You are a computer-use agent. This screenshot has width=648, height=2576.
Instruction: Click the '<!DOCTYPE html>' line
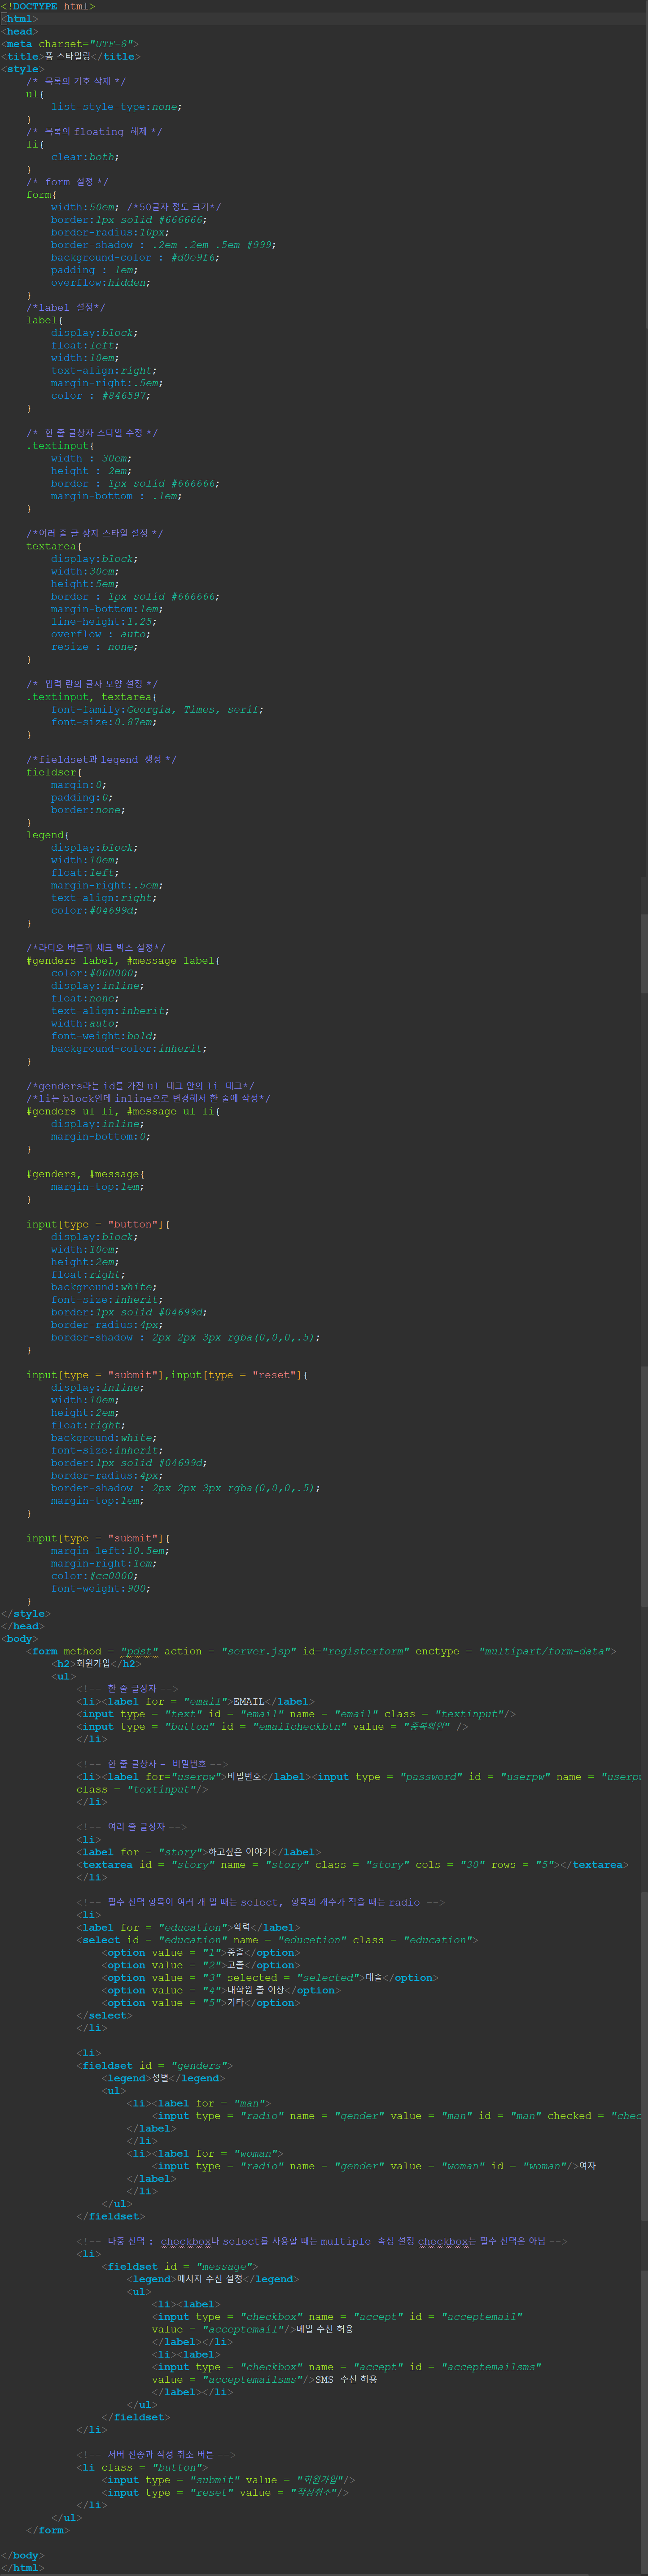[48, 6]
